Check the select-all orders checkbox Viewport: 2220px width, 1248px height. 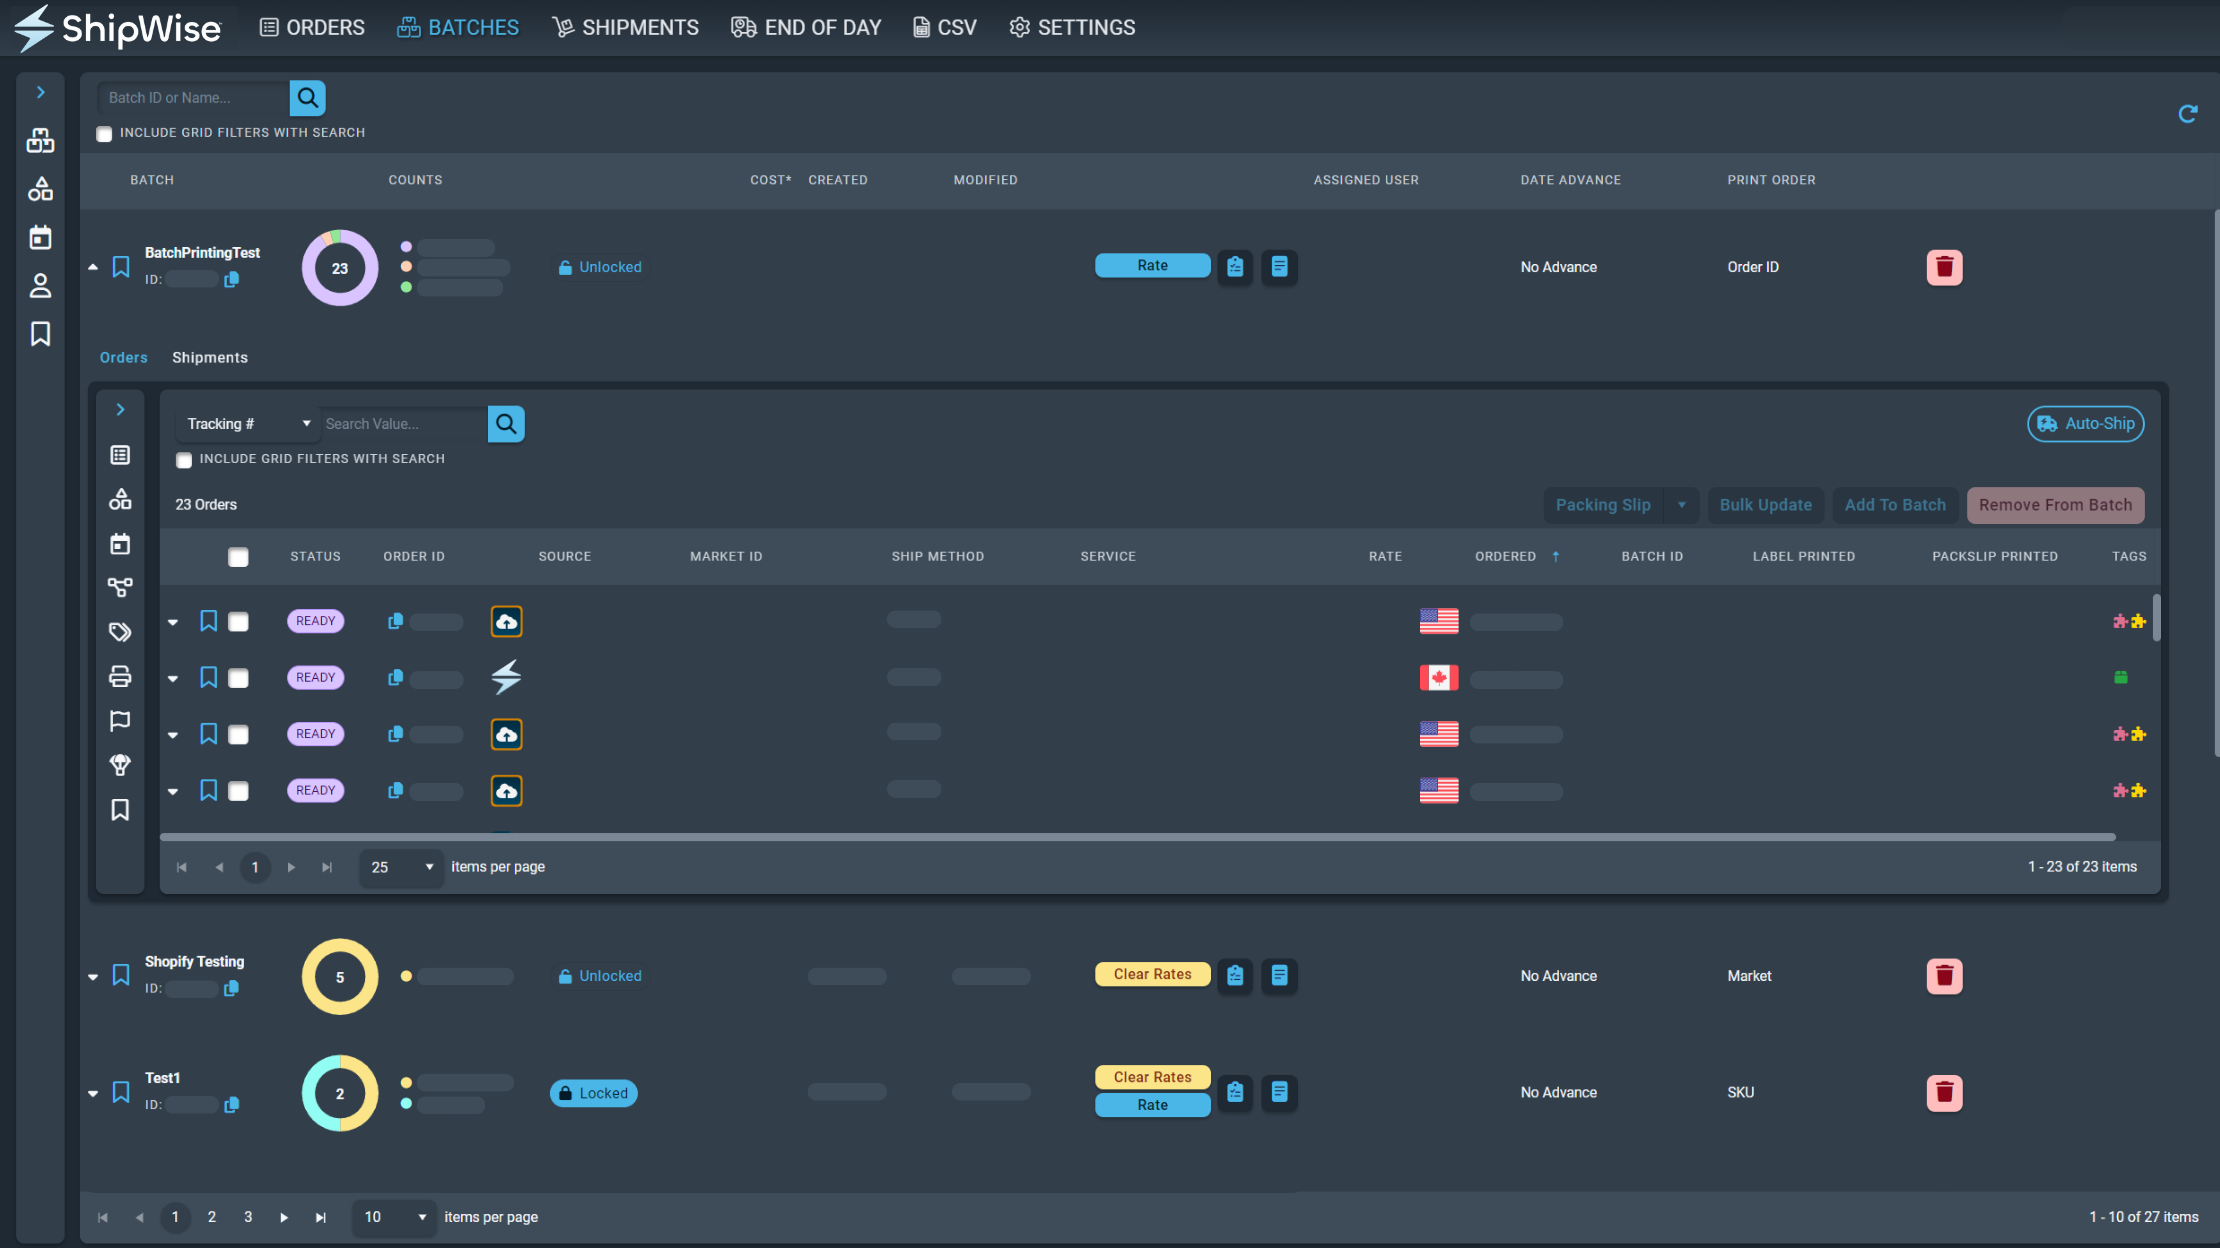(238, 557)
